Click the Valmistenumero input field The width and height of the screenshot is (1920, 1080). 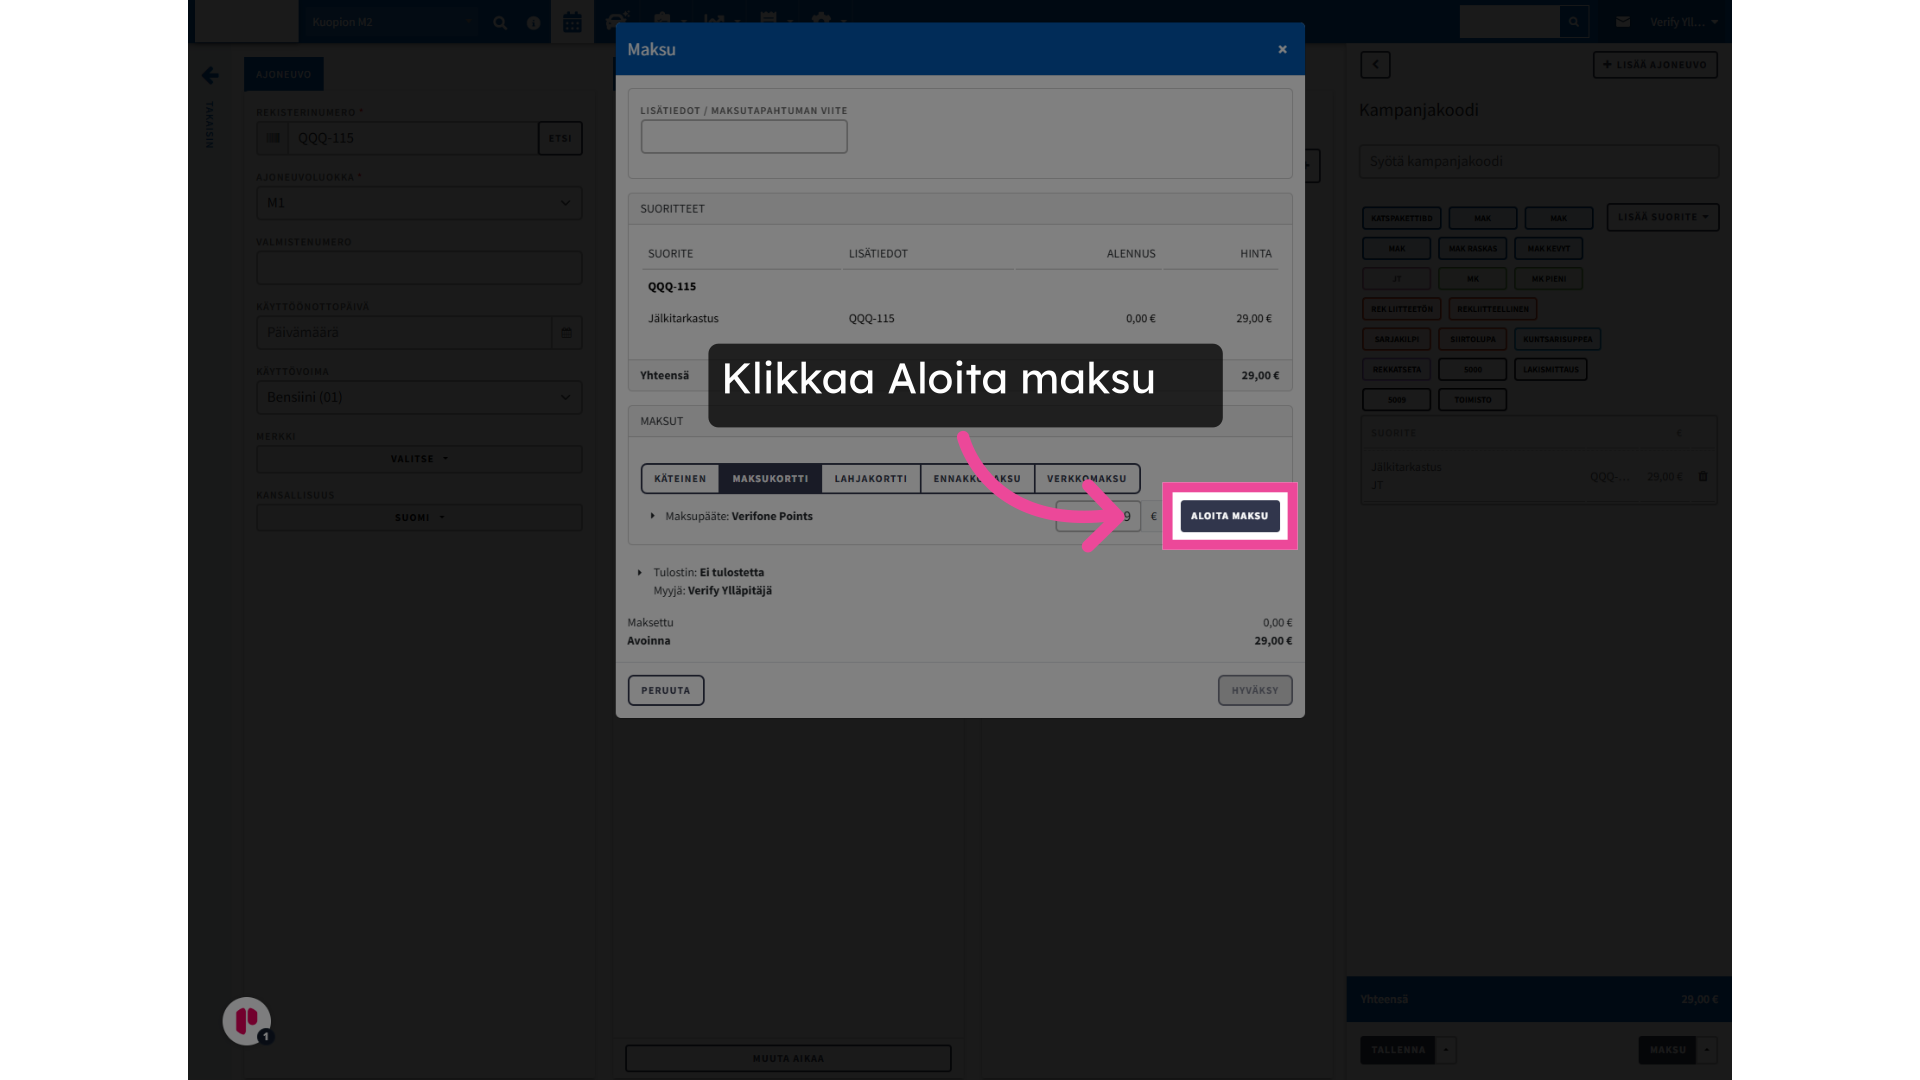coord(419,268)
